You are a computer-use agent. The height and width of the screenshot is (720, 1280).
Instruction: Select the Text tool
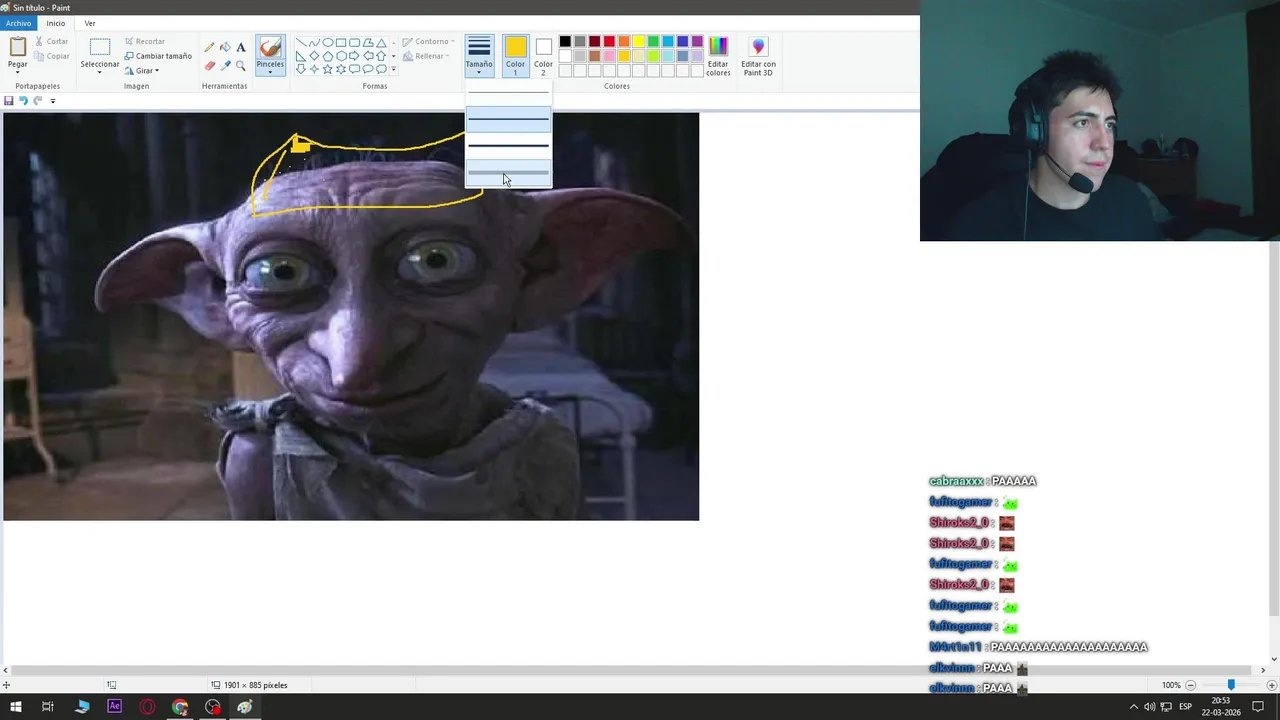[x=241, y=47]
